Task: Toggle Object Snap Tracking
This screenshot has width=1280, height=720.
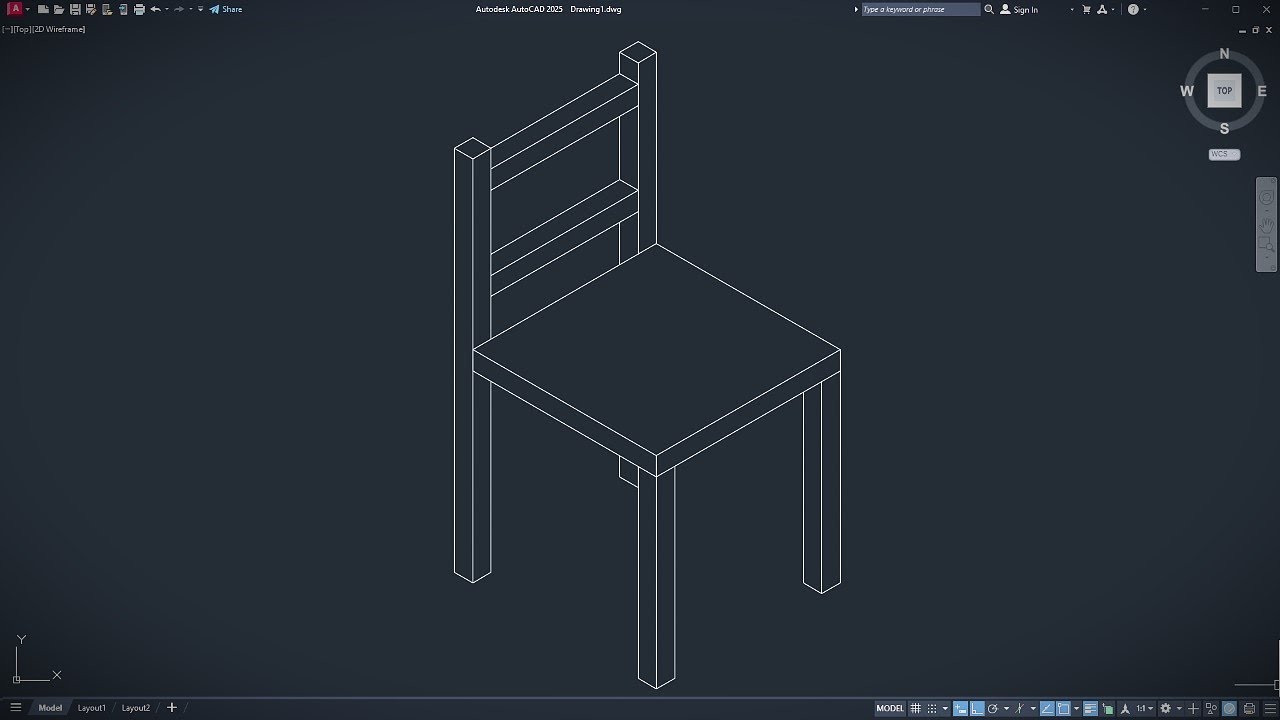Action: click(x=1047, y=708)
